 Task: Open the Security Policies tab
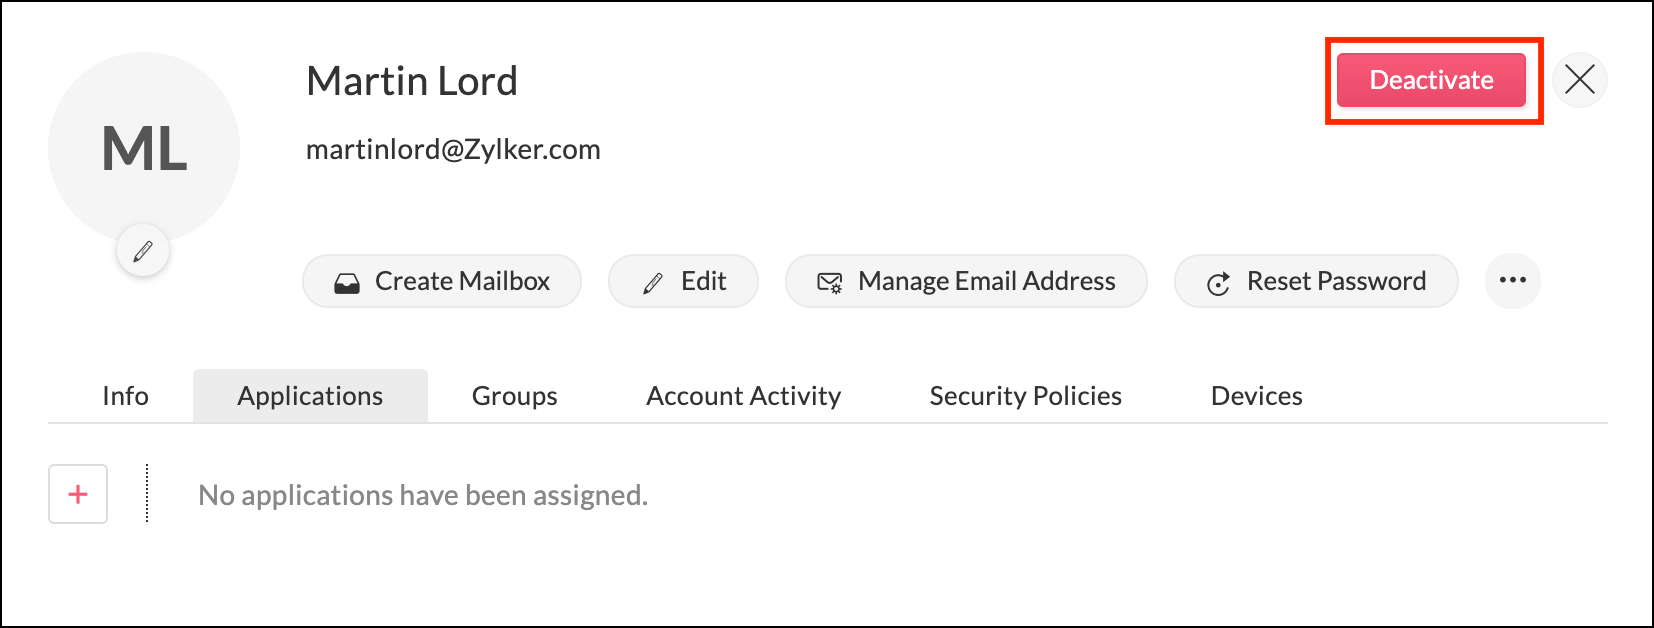1025,396
